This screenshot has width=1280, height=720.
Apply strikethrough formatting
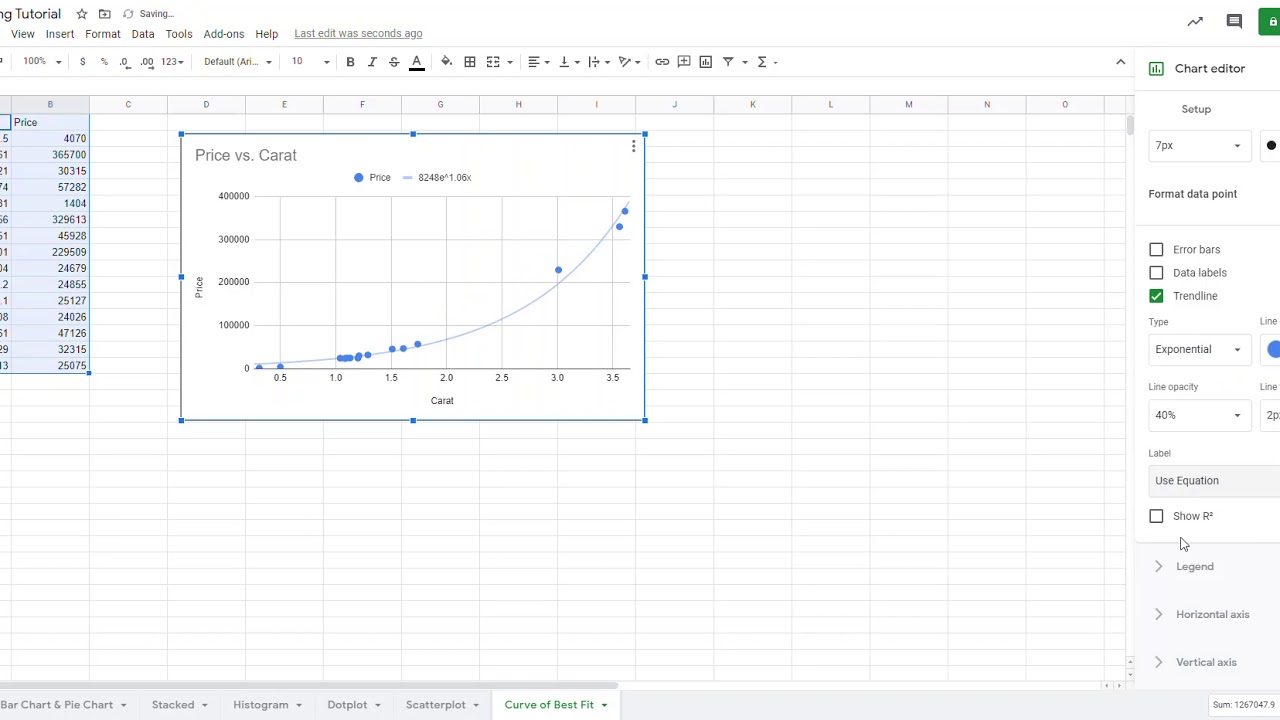click(x=394, y=62)
